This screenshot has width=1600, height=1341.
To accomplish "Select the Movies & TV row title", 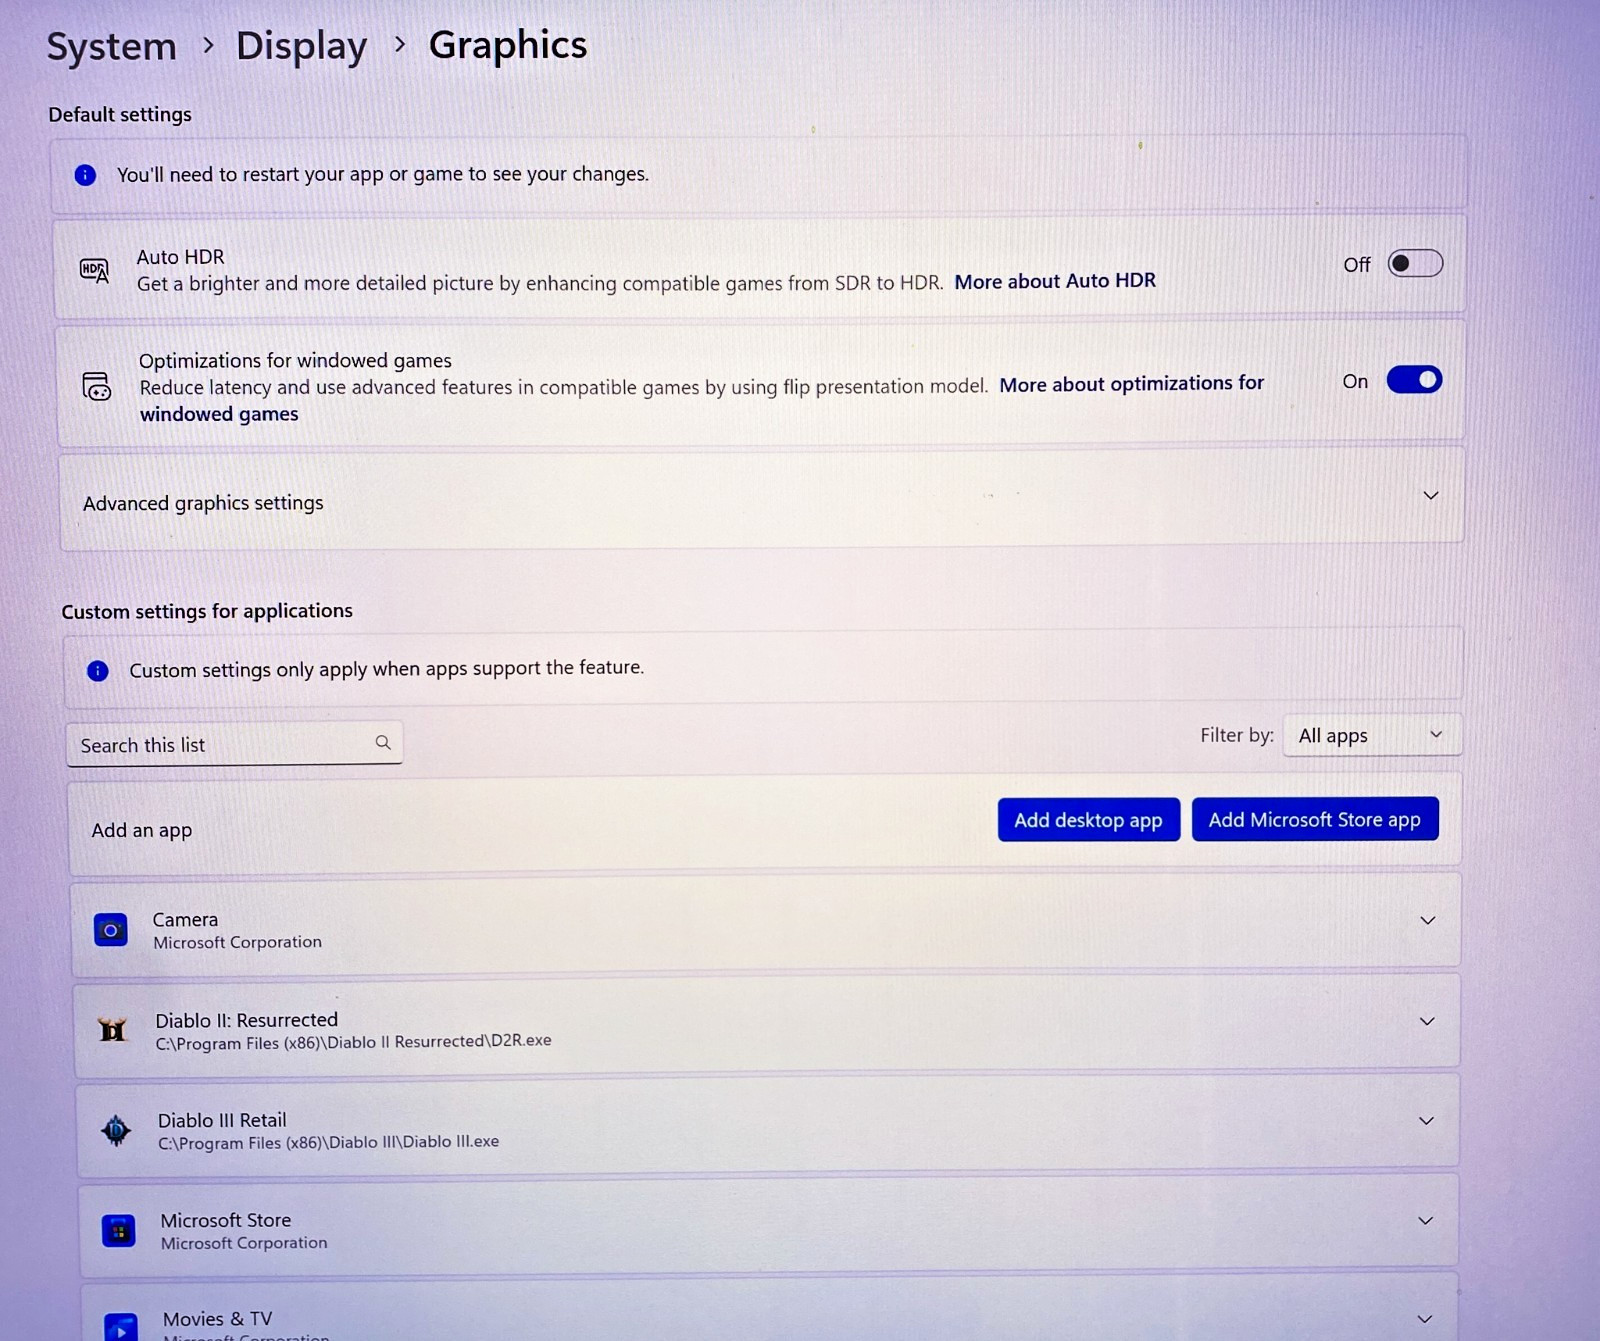I will (217, 1319).
